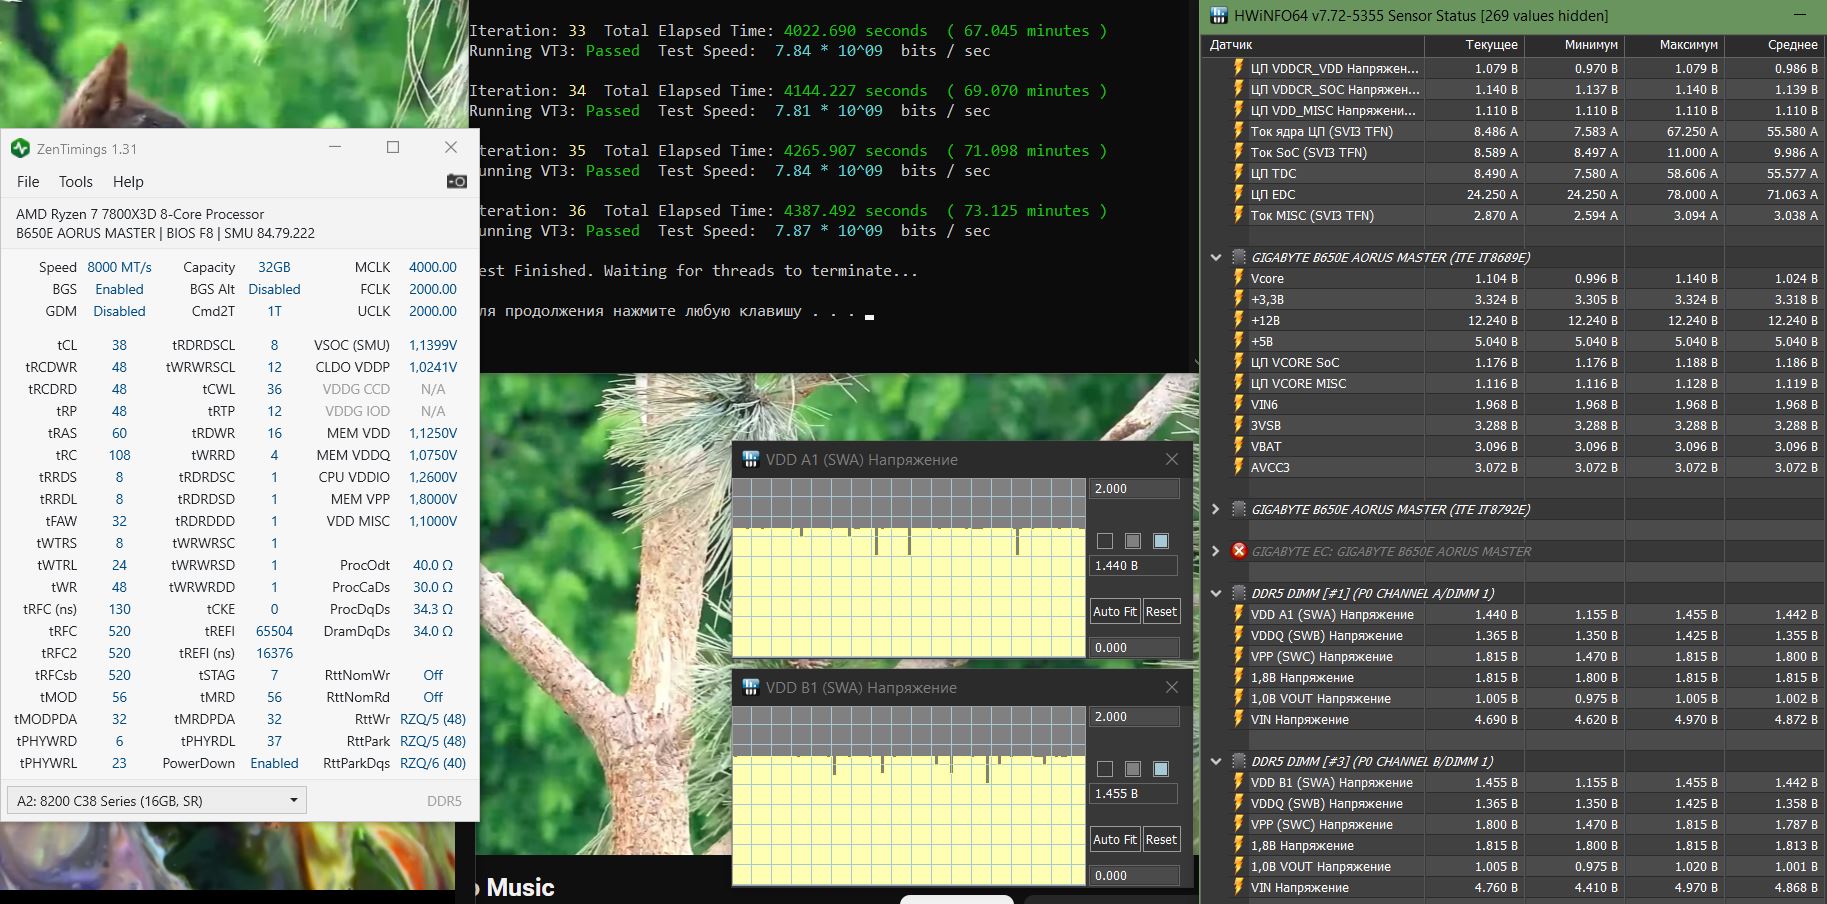This screenshot has width=1827, height=904.
Task: Open the Help menu in ZenTimings
Action: point(128,181)
